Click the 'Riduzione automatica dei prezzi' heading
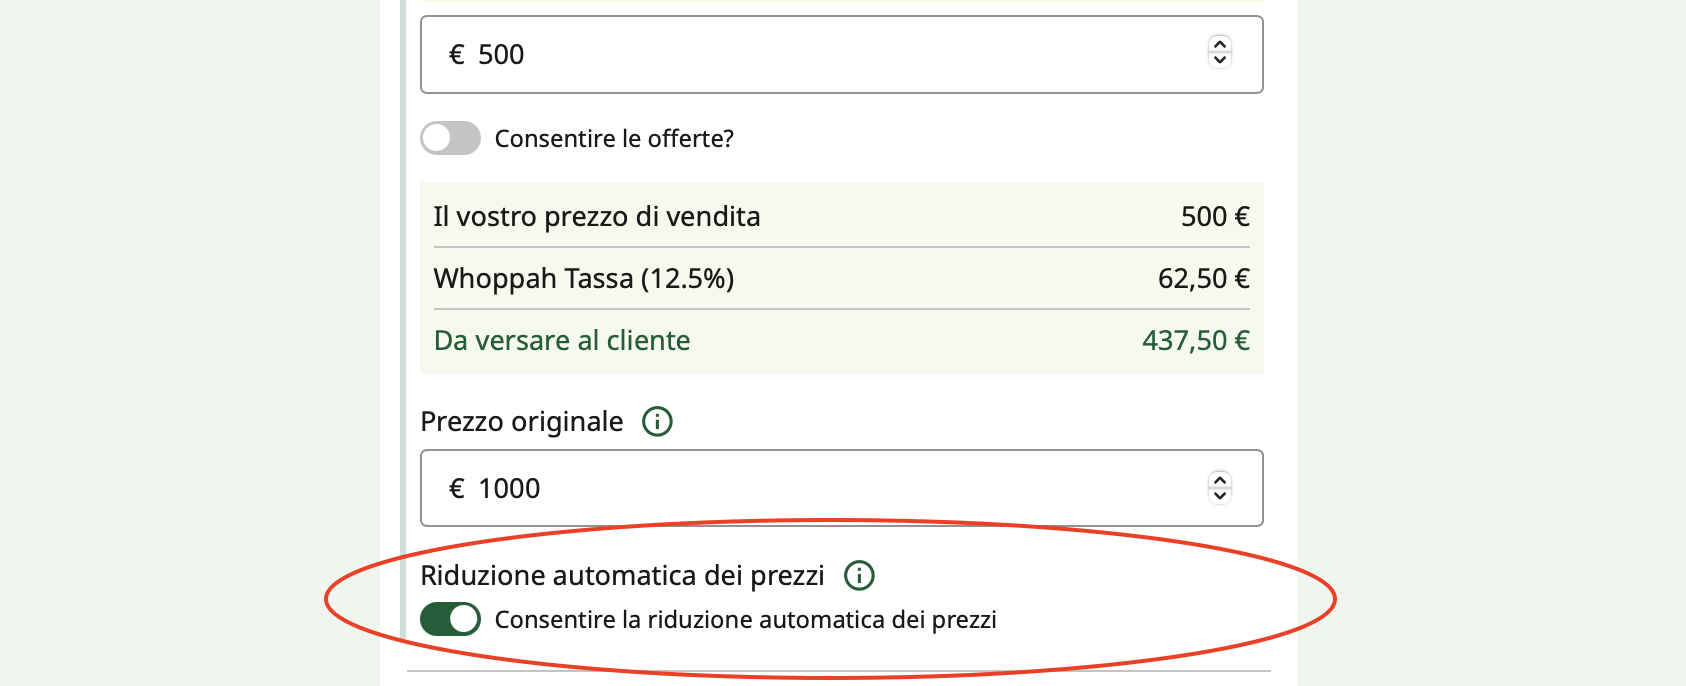The image size is (1686, 686). click(622, 575)
